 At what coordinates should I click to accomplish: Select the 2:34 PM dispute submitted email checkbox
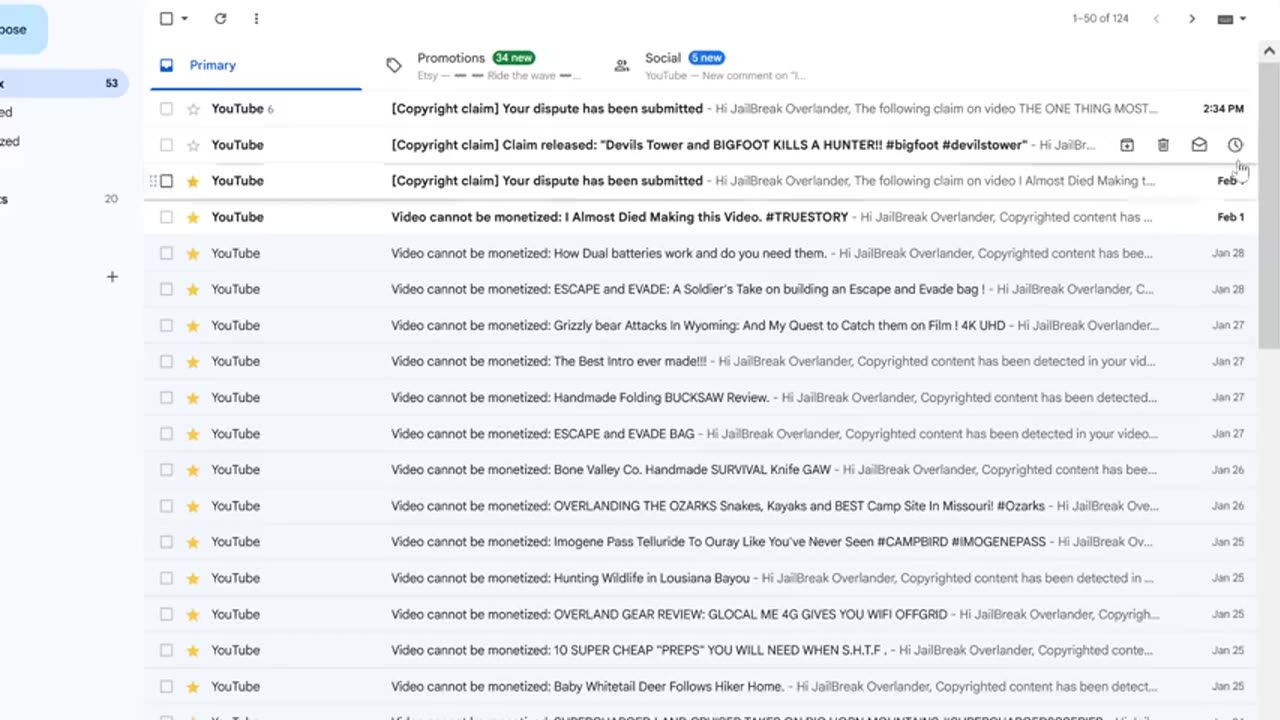(x=166, y=109)
